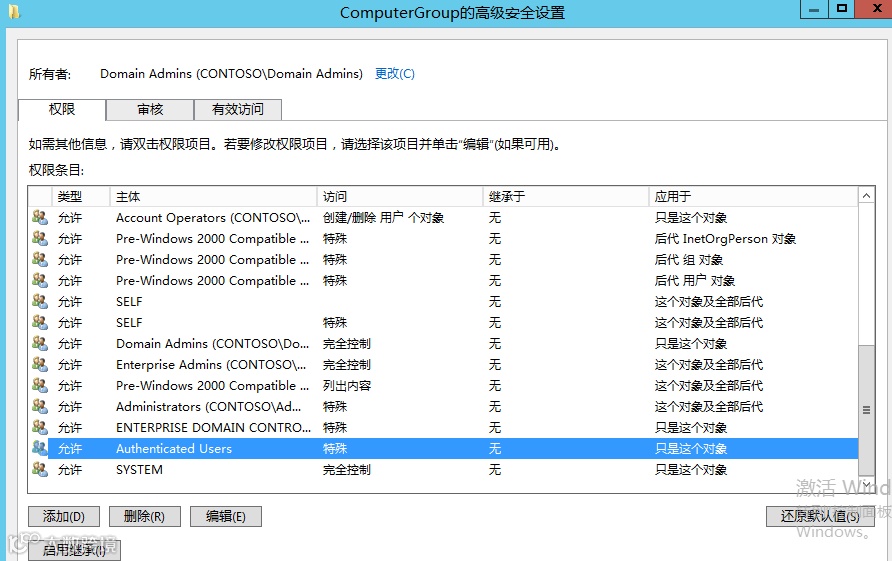
Task: Click the 编辑(E) button
Action: point(226,517)
